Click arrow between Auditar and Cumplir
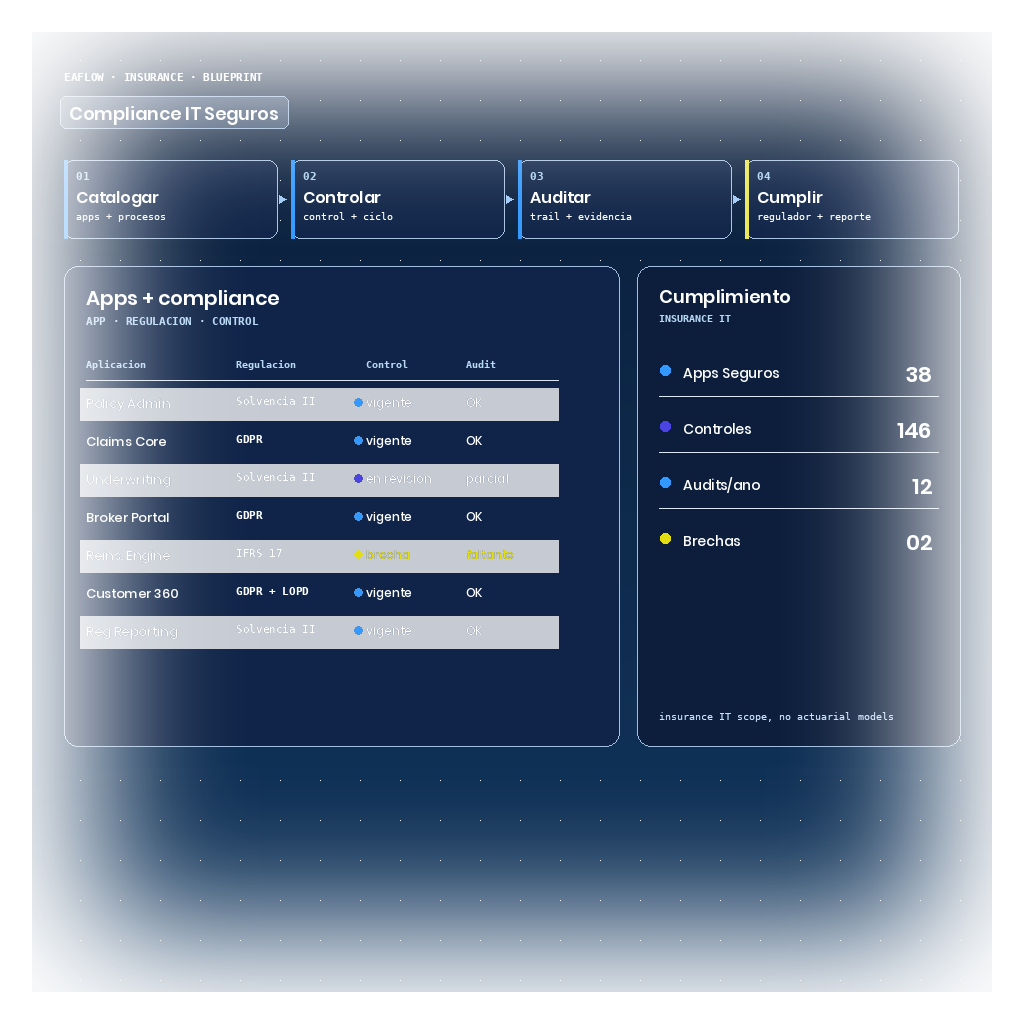1024x1024 pixels. click(x=737, y=199)
